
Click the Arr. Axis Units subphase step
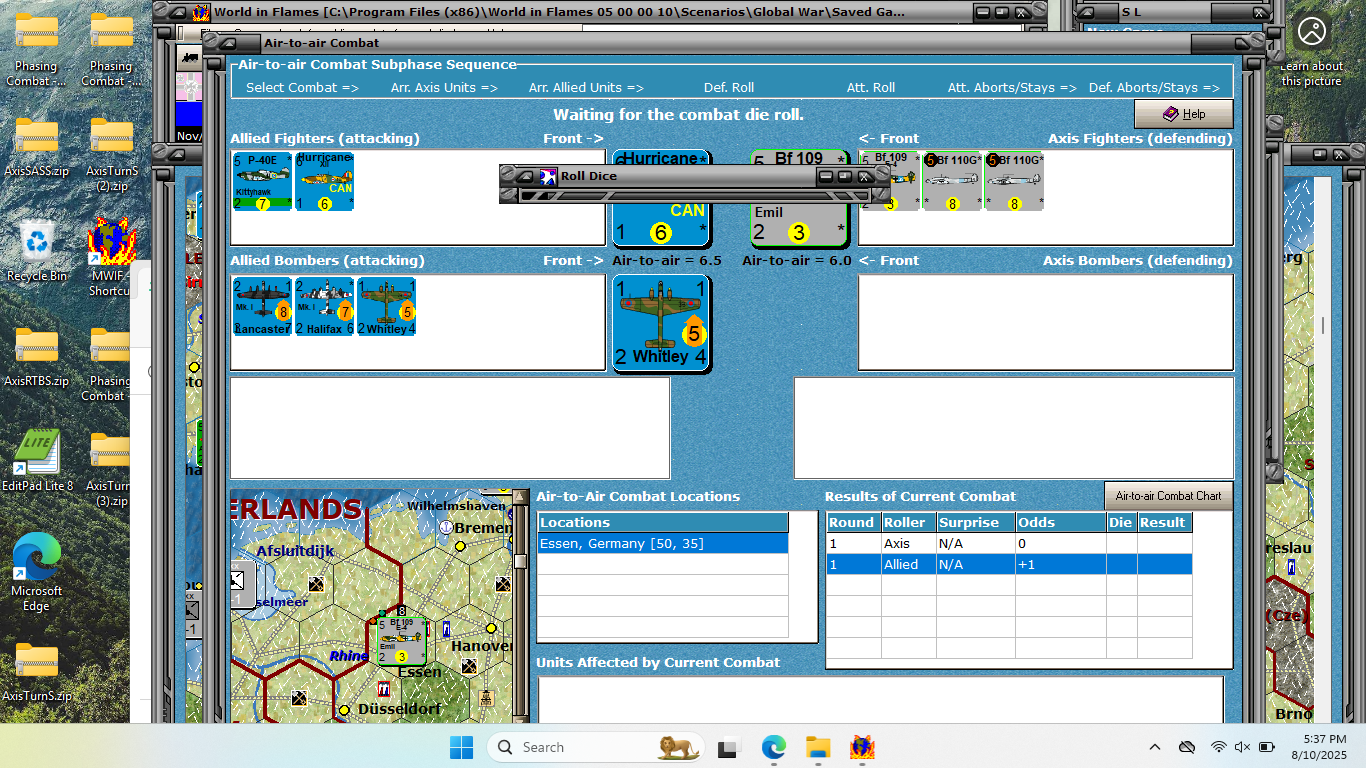click(444, 87)
